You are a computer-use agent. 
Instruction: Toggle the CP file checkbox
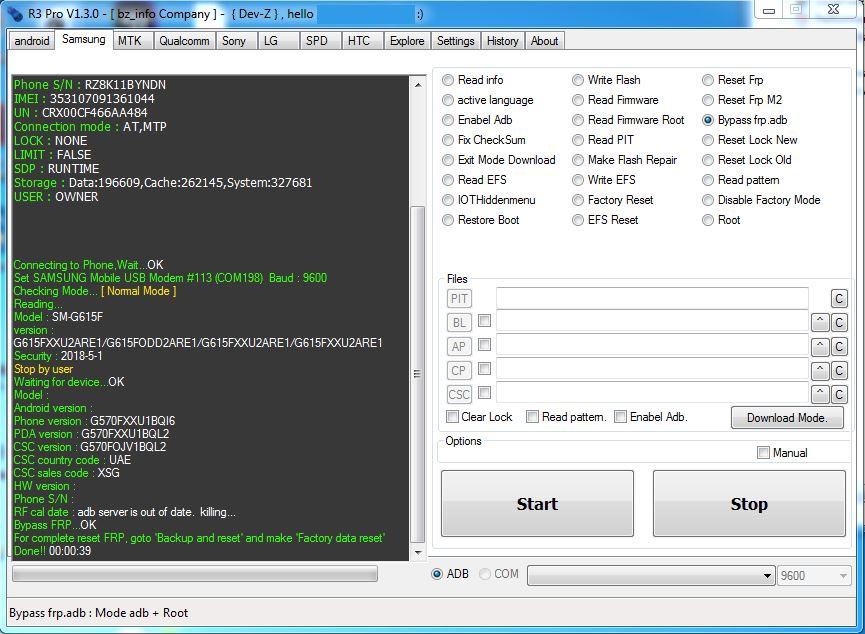(484, 368)
